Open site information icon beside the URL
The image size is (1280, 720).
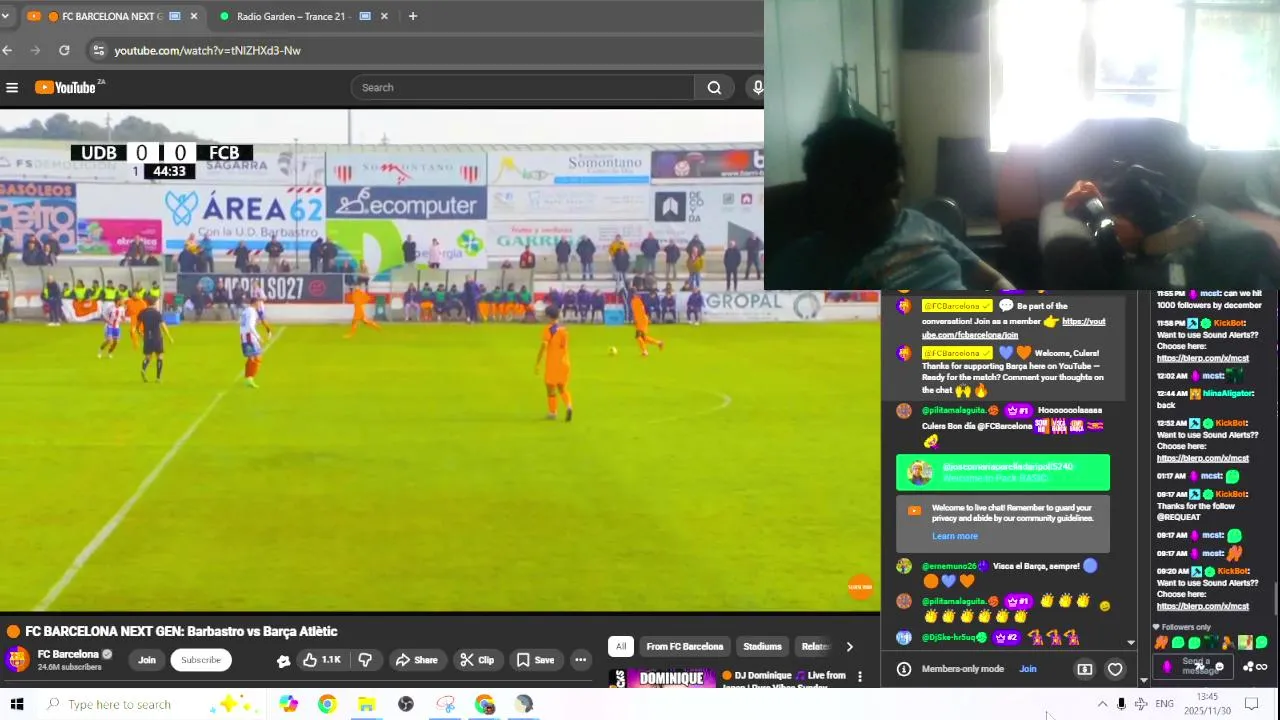tap(97, 50)
